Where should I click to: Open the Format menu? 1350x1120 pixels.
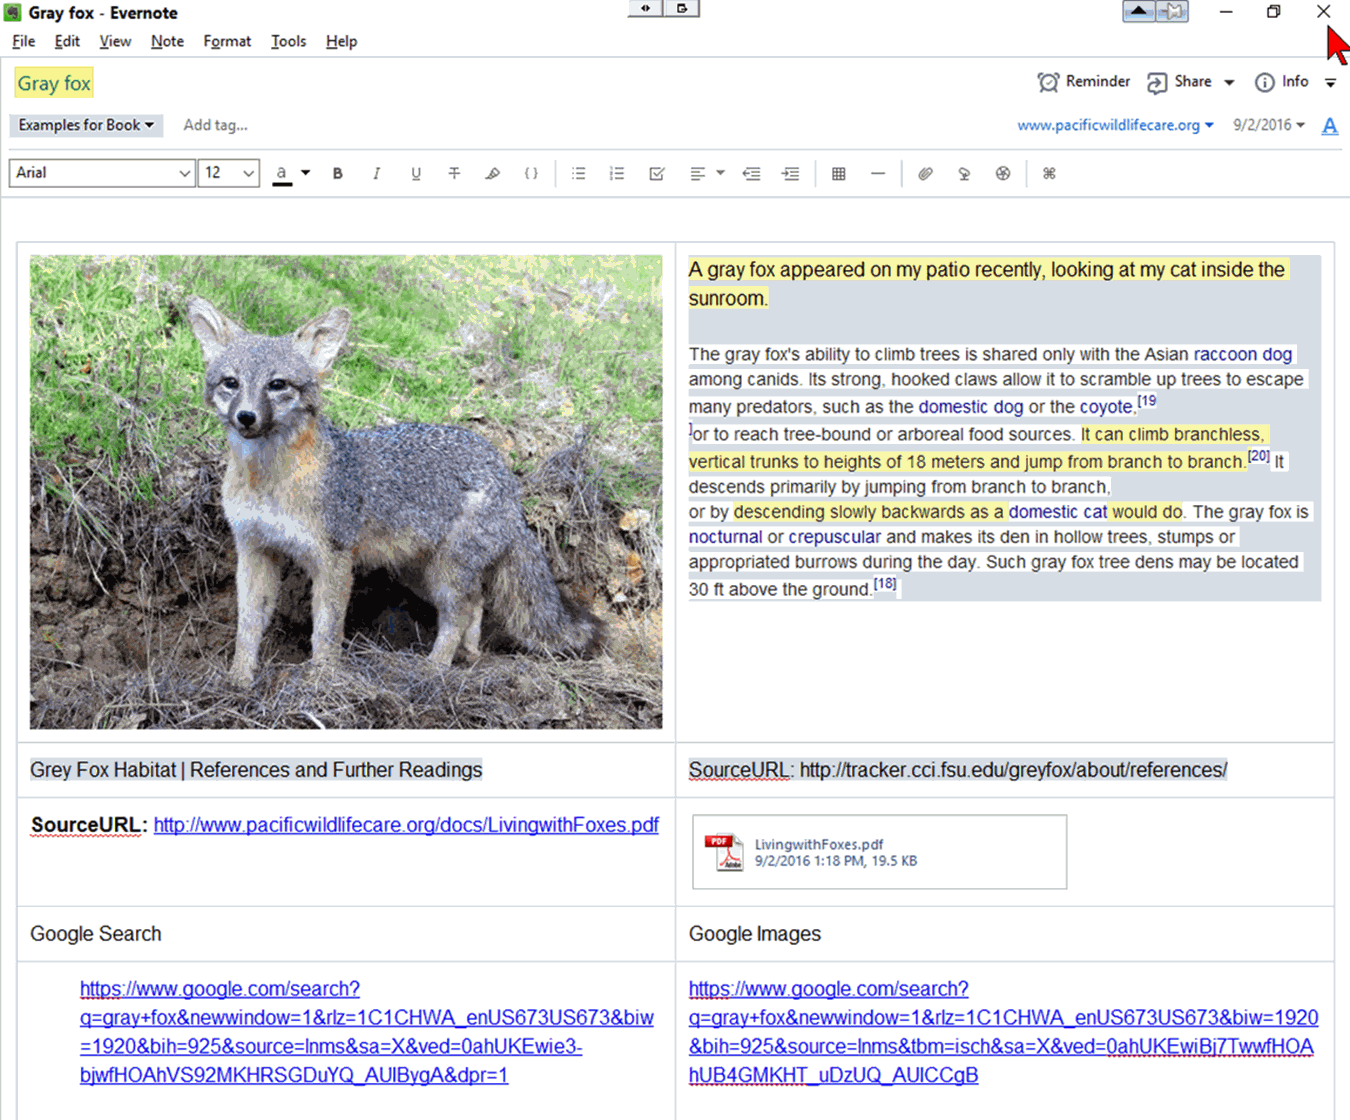227,41
